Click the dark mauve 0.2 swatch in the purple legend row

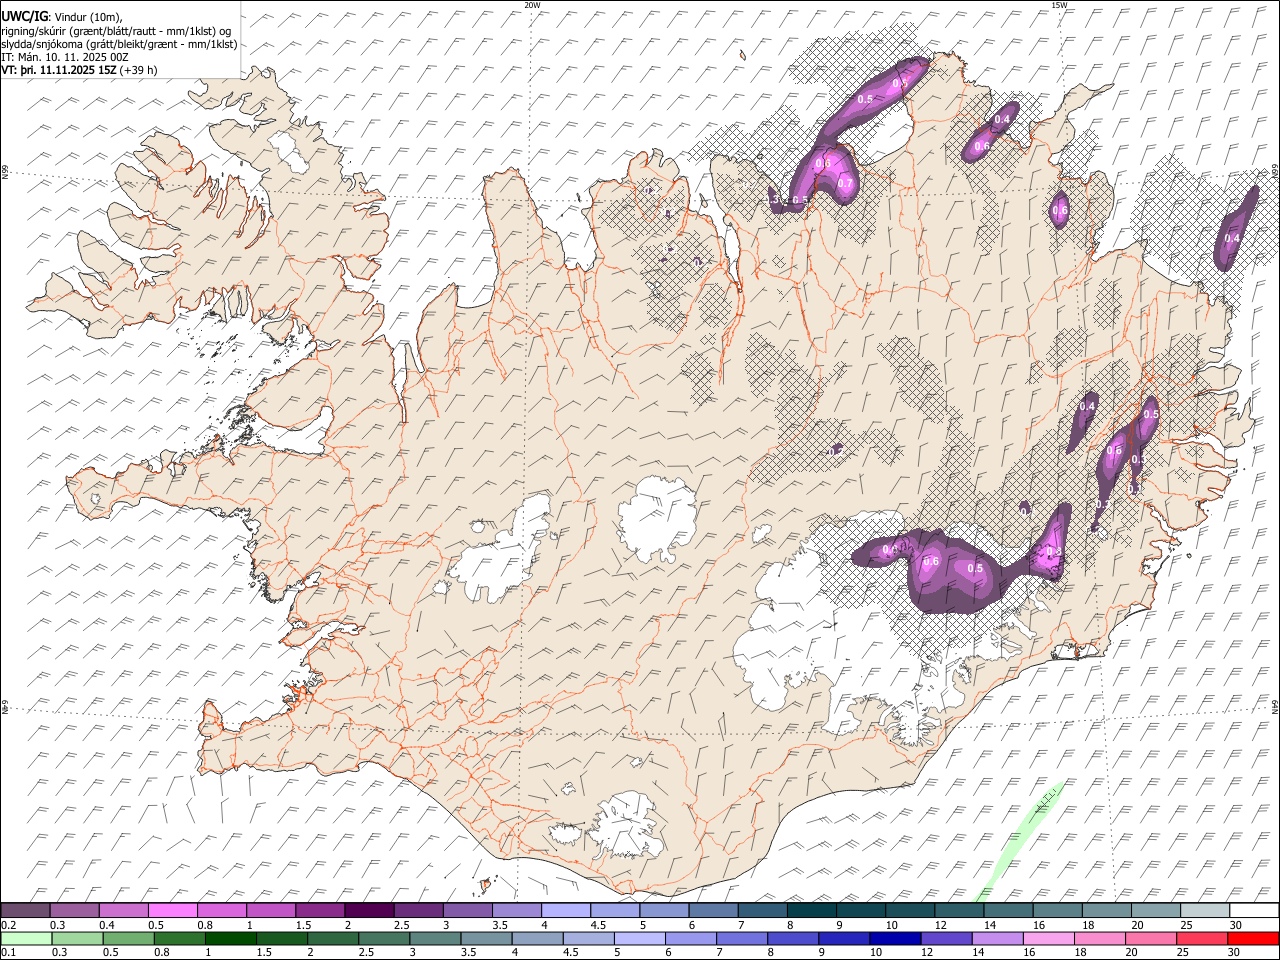(25, 911)
